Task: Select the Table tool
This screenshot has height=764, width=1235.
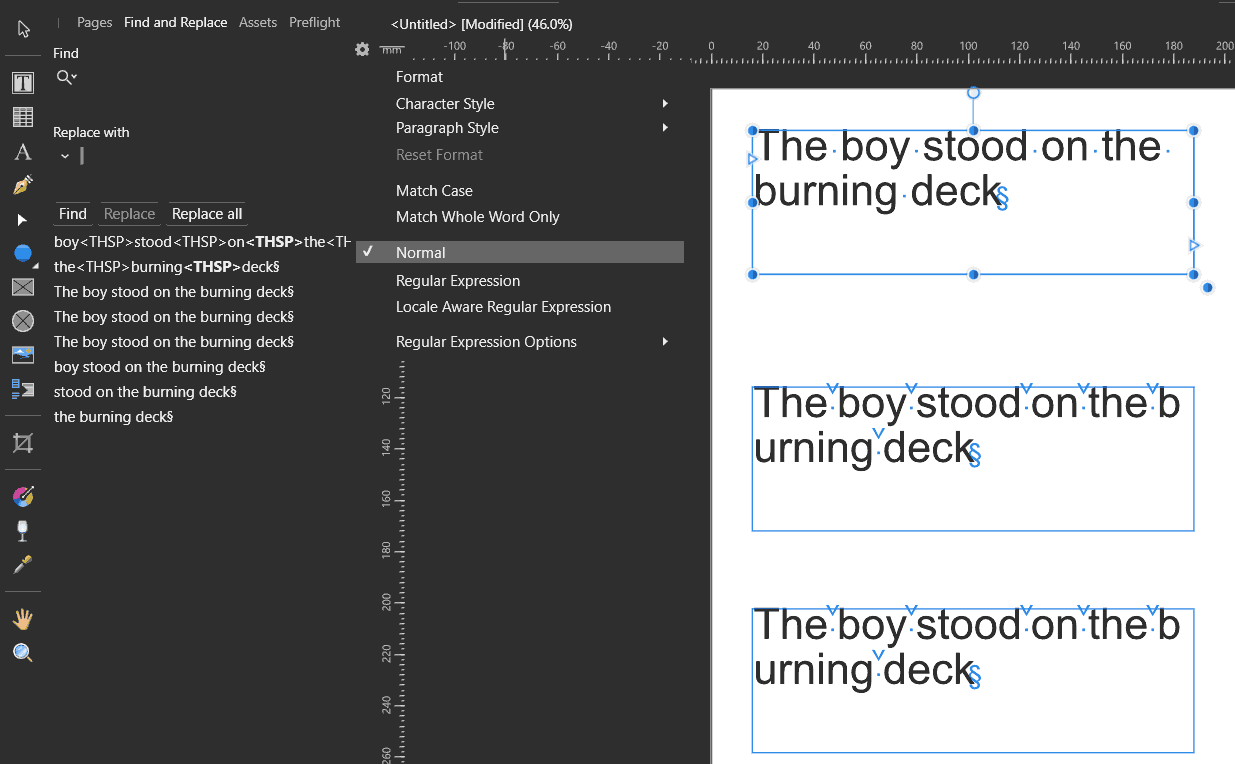Action: click(23, 117)
